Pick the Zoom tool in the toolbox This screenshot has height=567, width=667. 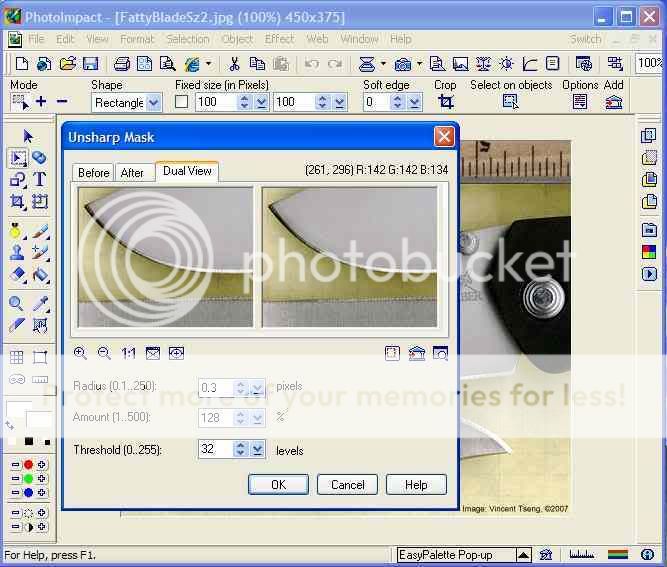point(17,303)
